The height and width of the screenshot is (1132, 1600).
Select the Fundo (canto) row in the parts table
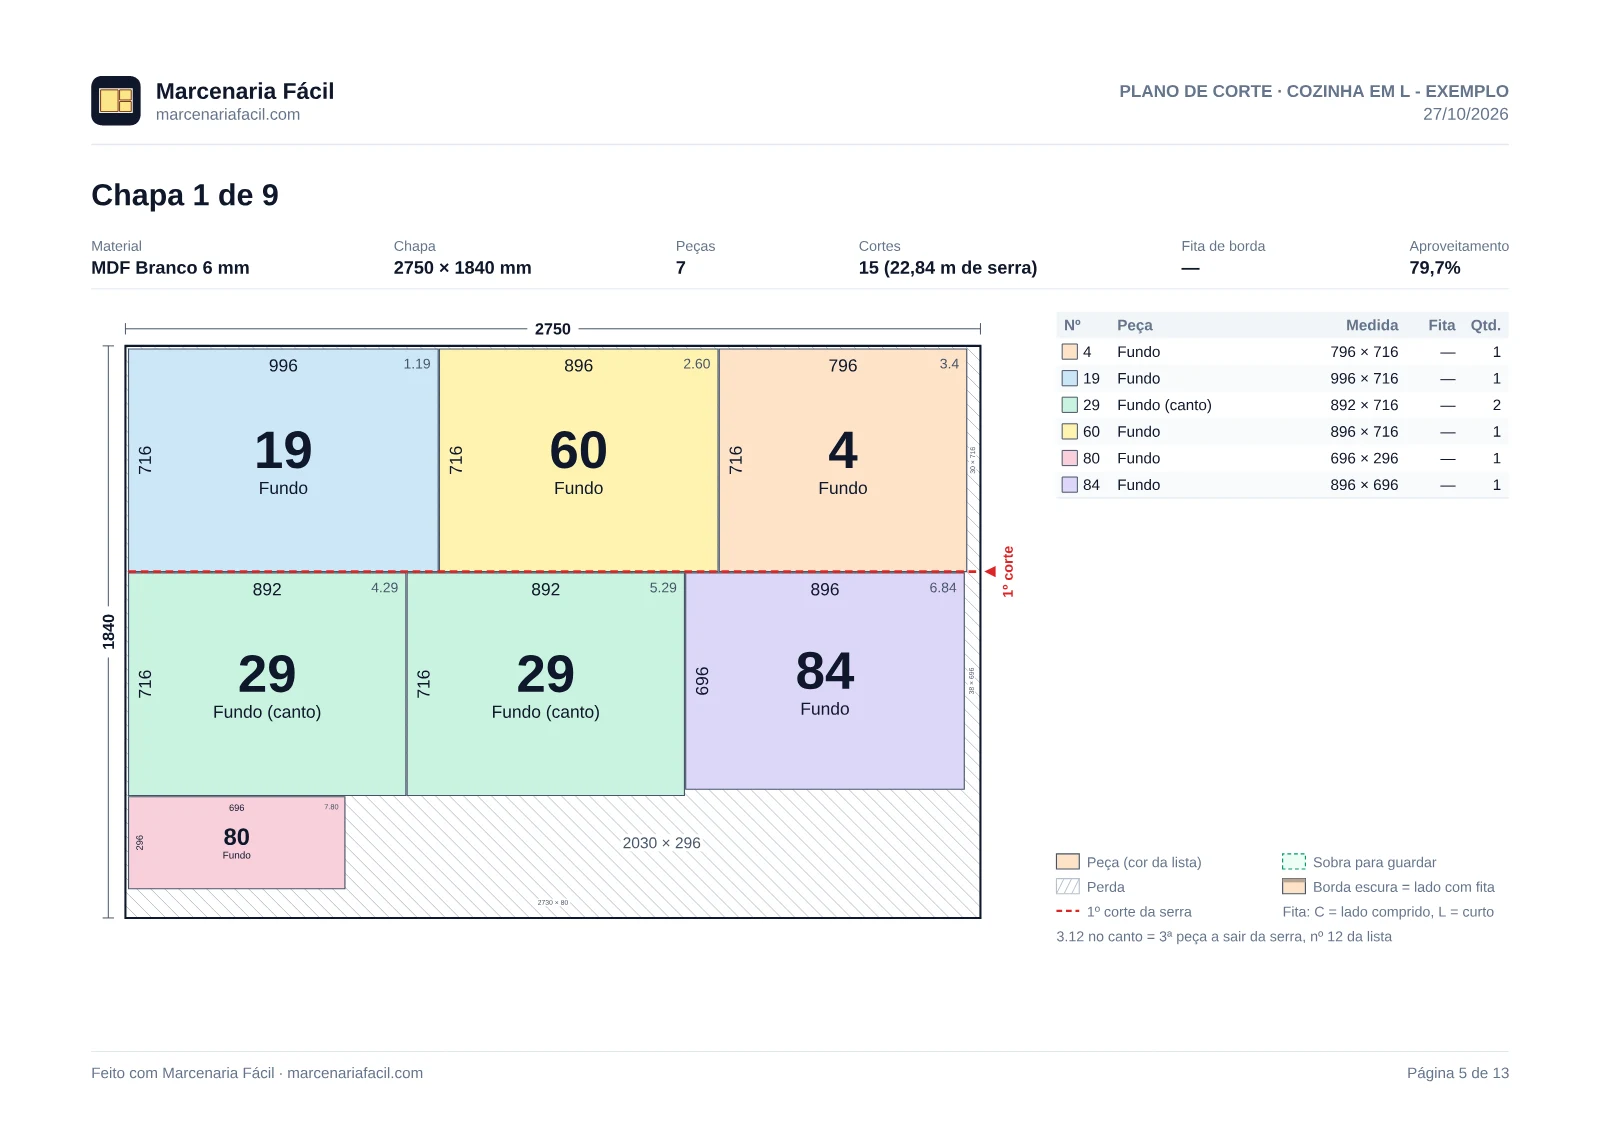1282,405
